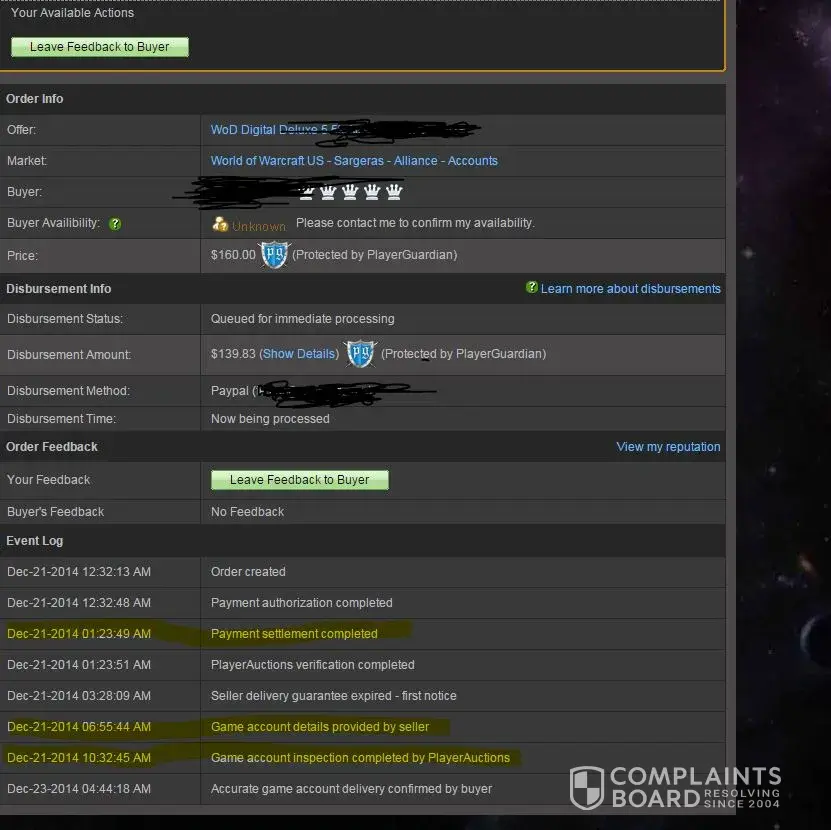The image size is (831, 830).
Task: Select the highlighted Payment settlement completed event
Action: 294,634
